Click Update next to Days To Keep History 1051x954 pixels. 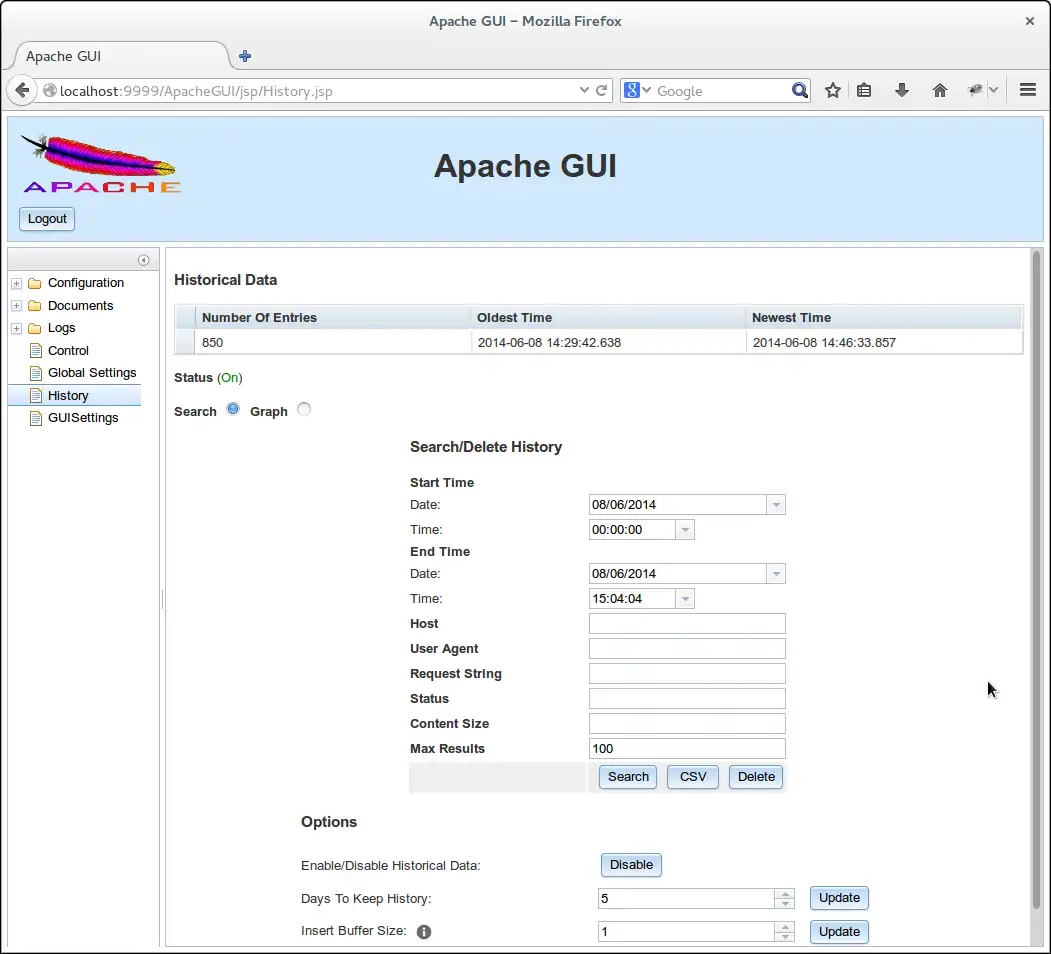pyautogui.click(x=839, y=898)
